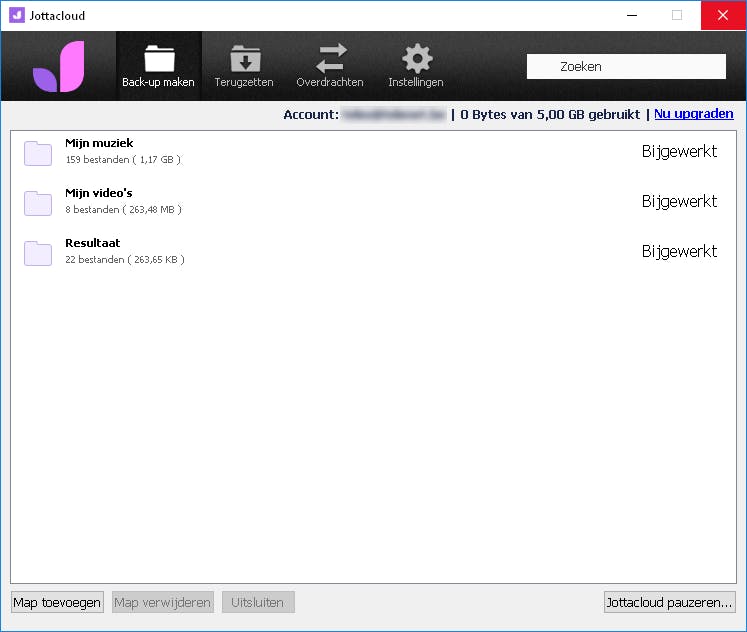Screen dimensions: 747x632
Task: Select the Resultaat folder icon
Action: pos(38,253)
